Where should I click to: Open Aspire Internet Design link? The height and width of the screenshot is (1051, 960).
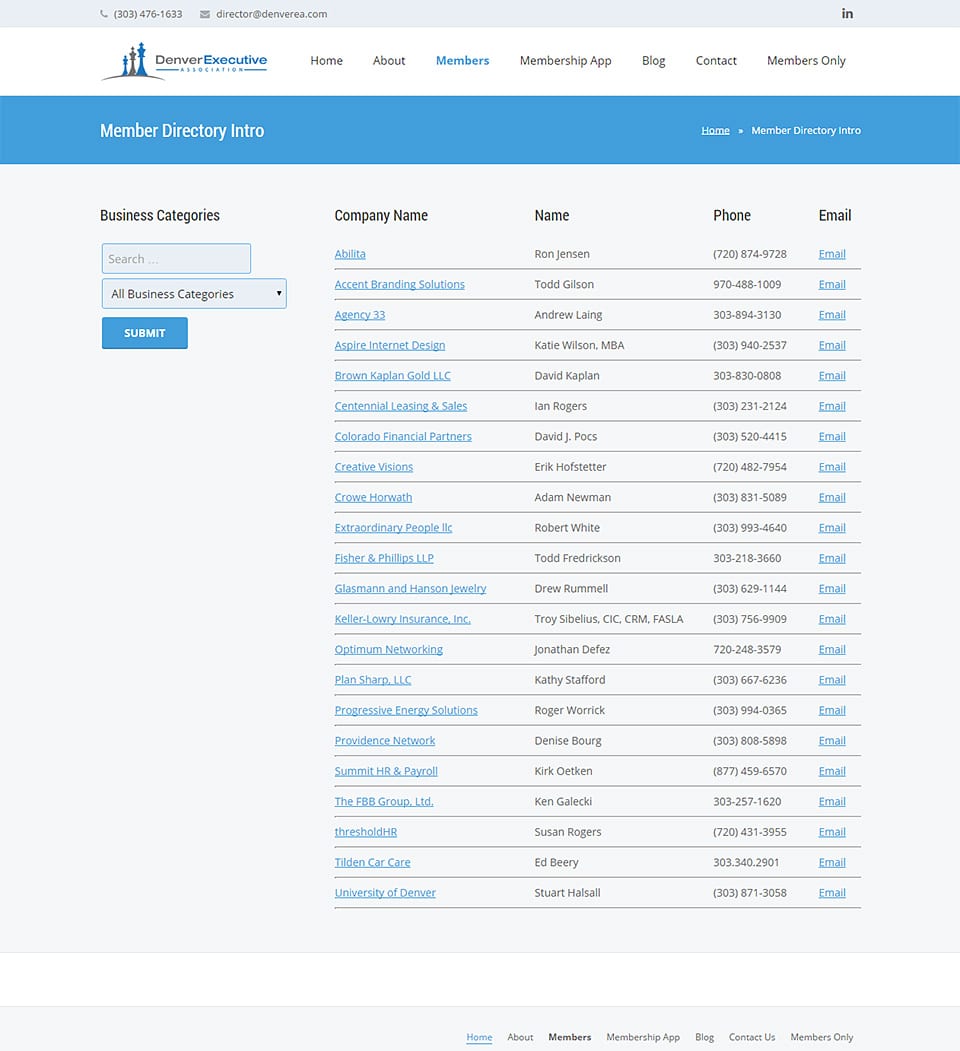[x=389, y=345]
